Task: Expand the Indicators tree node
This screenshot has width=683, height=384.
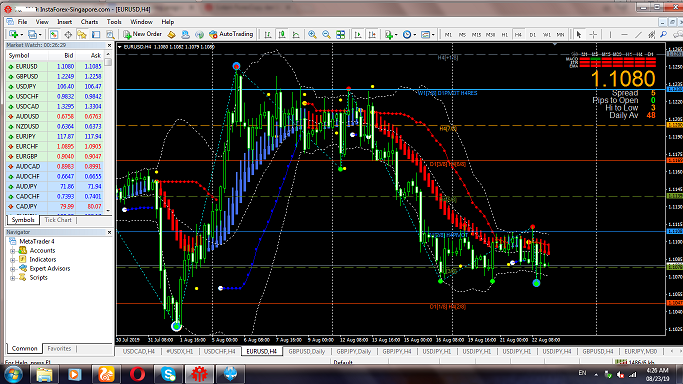Action: pyautogui.click(x=13, y=260)
